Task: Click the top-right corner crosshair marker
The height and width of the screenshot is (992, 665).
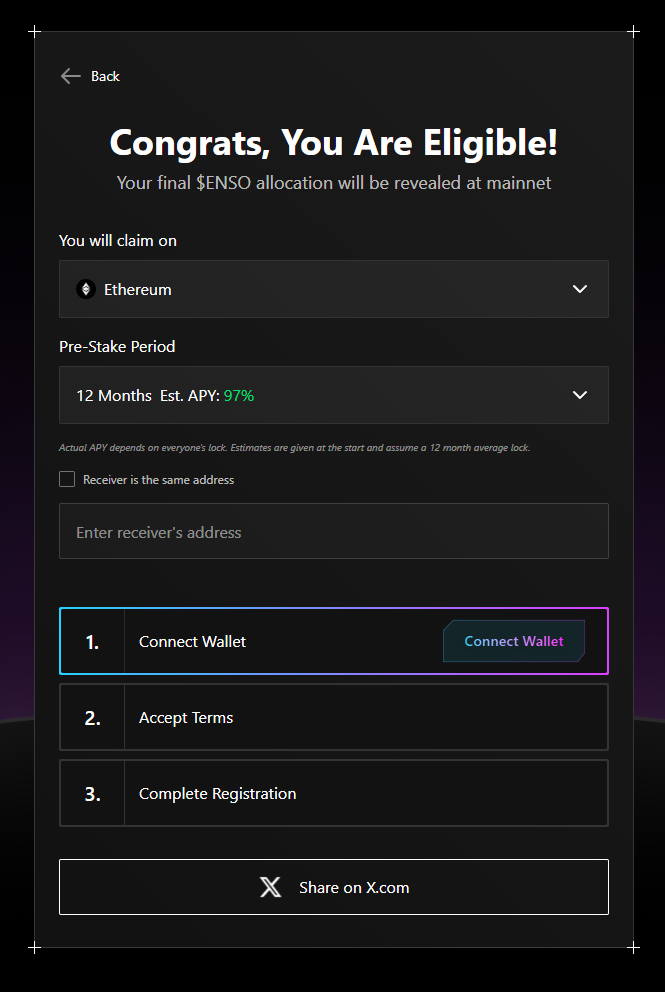Action: click(x=633, y=32)
